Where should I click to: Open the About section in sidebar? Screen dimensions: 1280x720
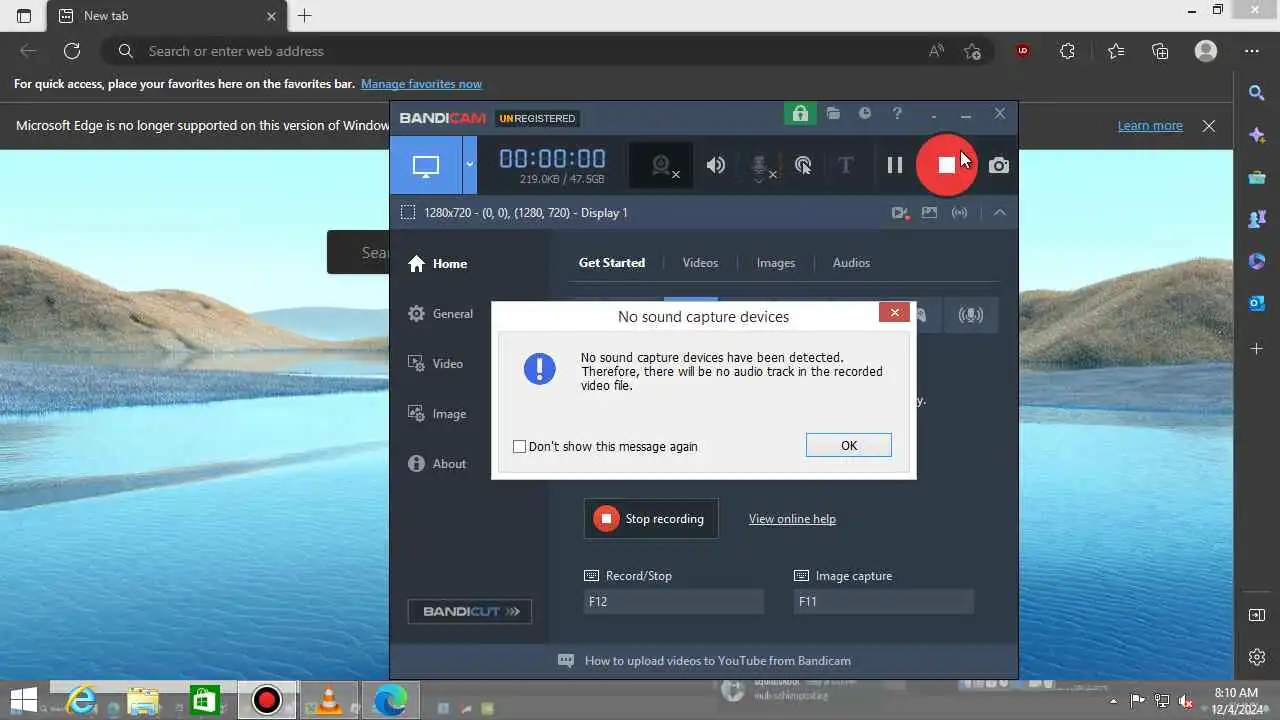[x=437, y=464]
